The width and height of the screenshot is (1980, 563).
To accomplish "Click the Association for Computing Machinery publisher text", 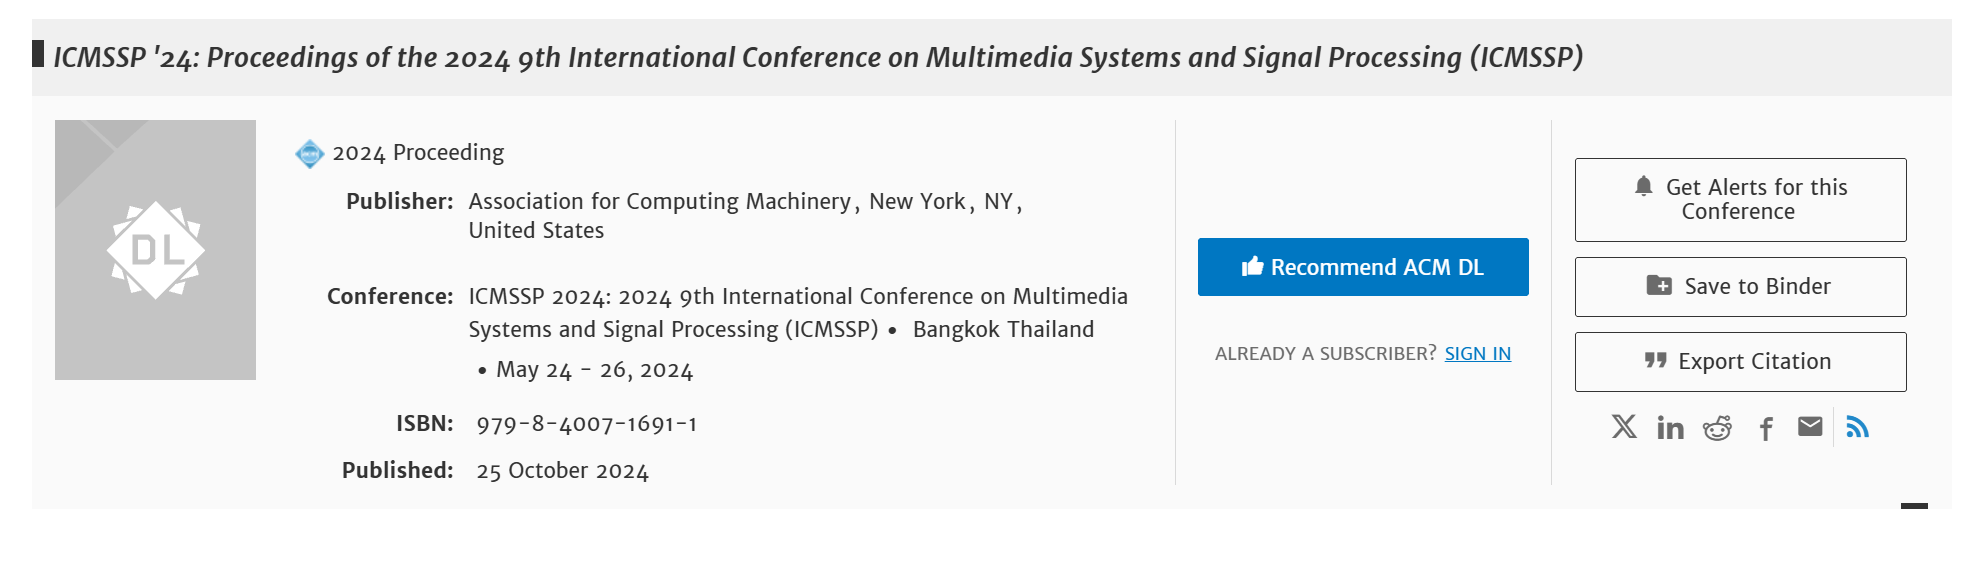I will pyautogui.click(x=659, y=201).
